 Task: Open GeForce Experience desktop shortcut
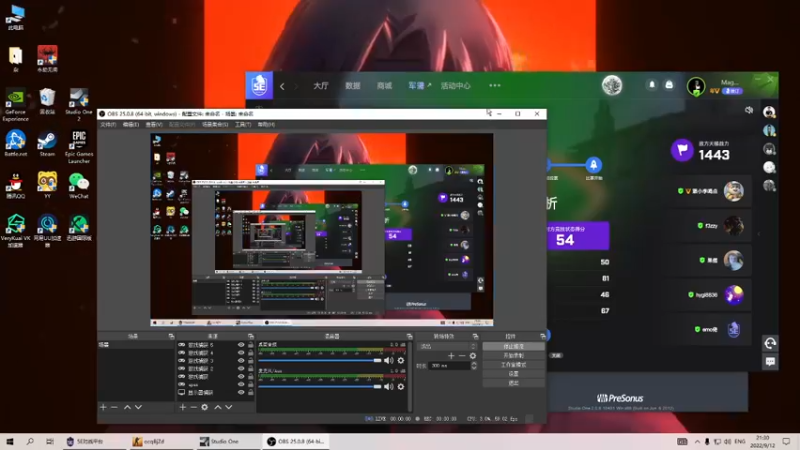(x=15, y=106)
